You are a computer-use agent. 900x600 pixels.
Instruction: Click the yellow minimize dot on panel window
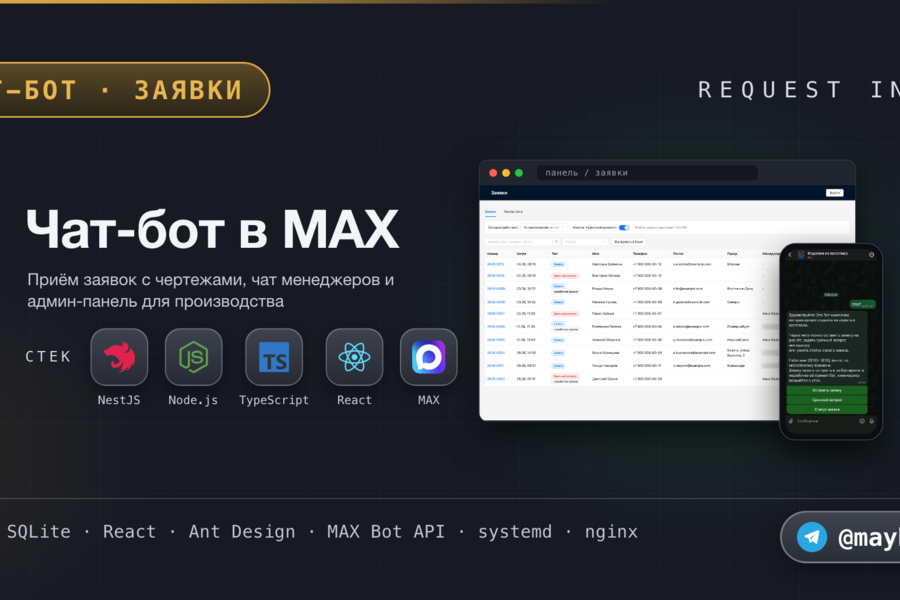point(506,173)
